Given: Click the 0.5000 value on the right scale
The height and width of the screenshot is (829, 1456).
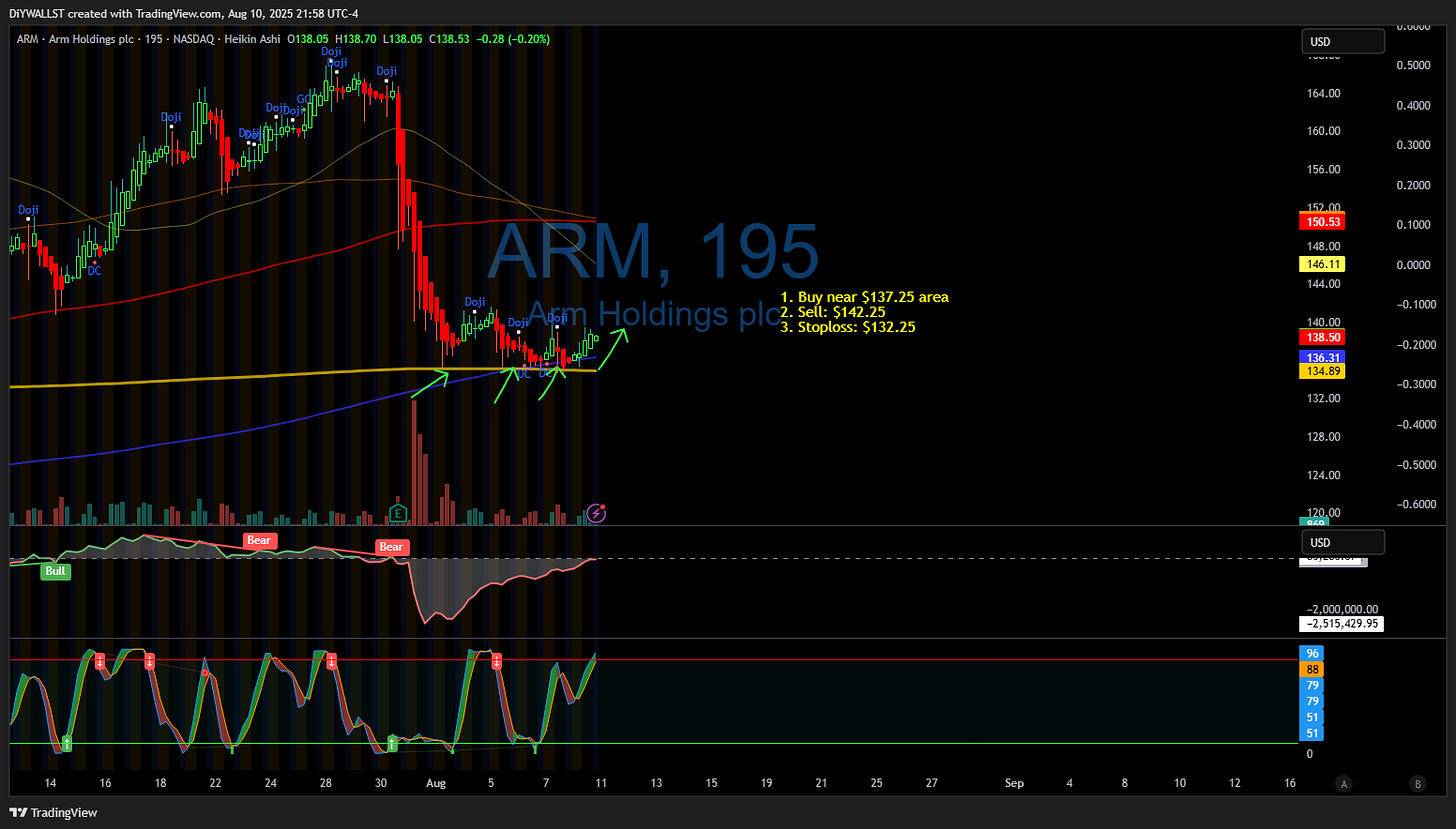Looking at the screenshot, I should coord(1411,65).
